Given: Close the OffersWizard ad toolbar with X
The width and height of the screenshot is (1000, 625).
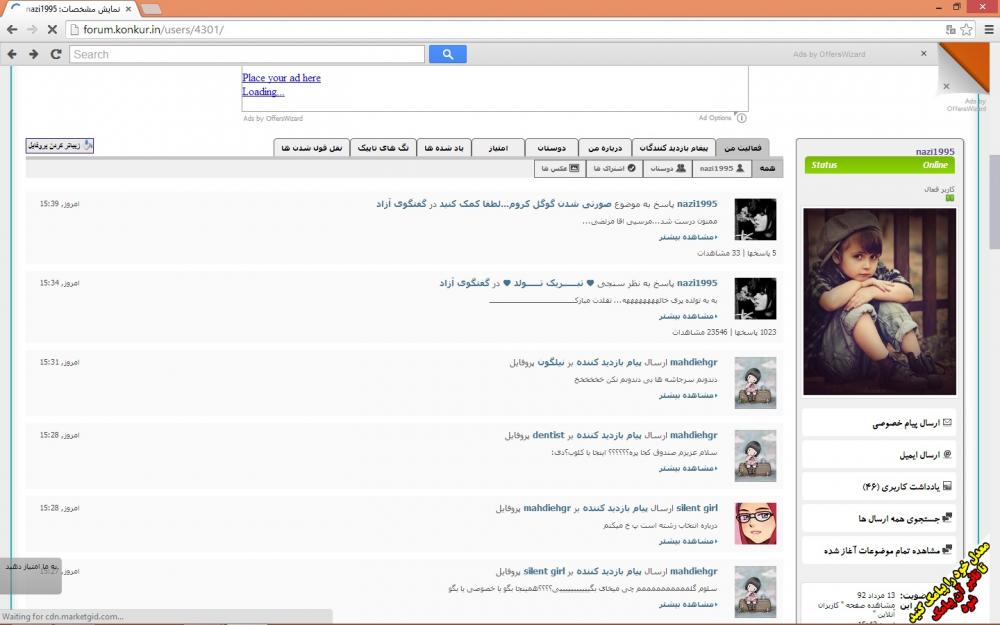Looking at the screenshot, I should pos(923,54).
